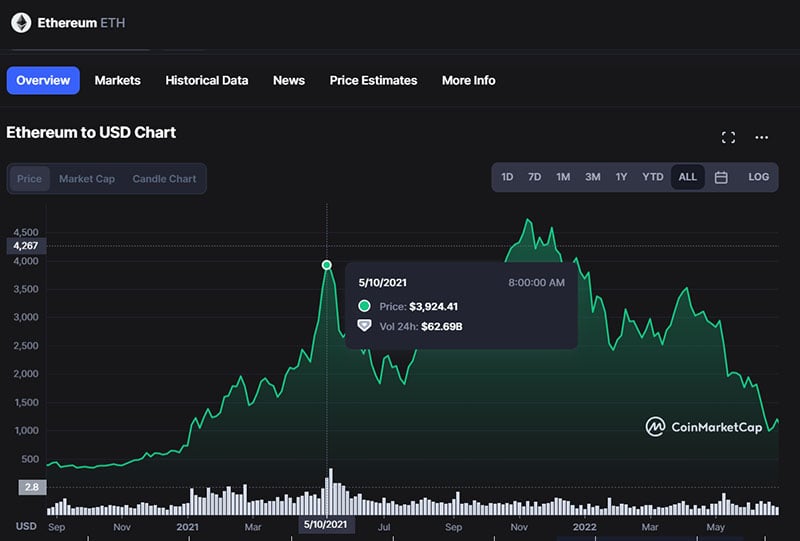Click the 2022 label on the time axis

[x=584, y=527]
